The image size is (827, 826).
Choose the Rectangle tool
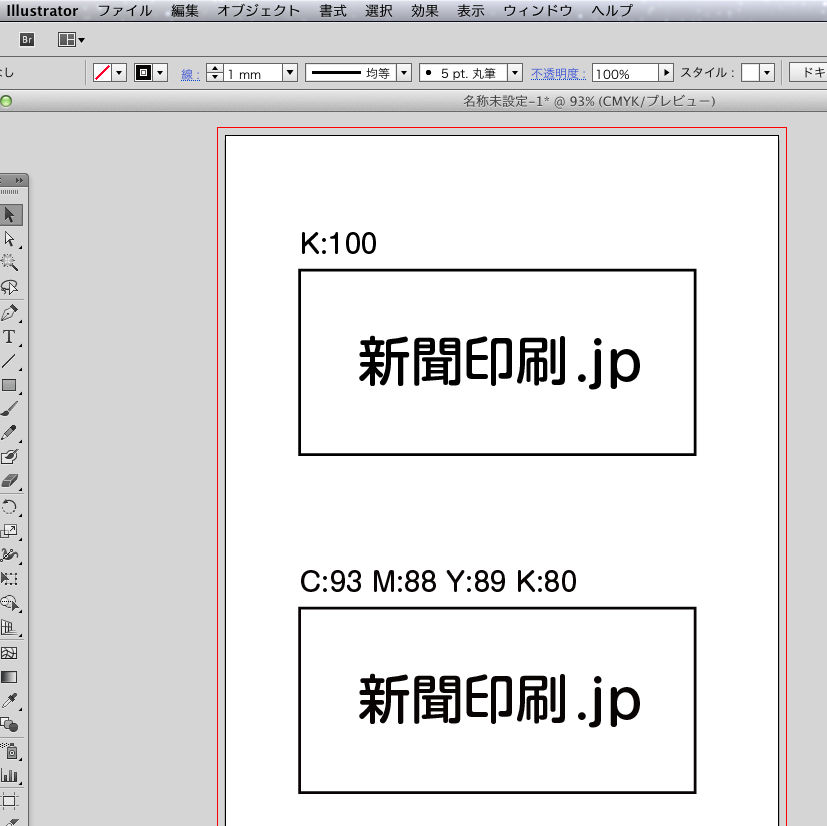[x=10, y=385]
